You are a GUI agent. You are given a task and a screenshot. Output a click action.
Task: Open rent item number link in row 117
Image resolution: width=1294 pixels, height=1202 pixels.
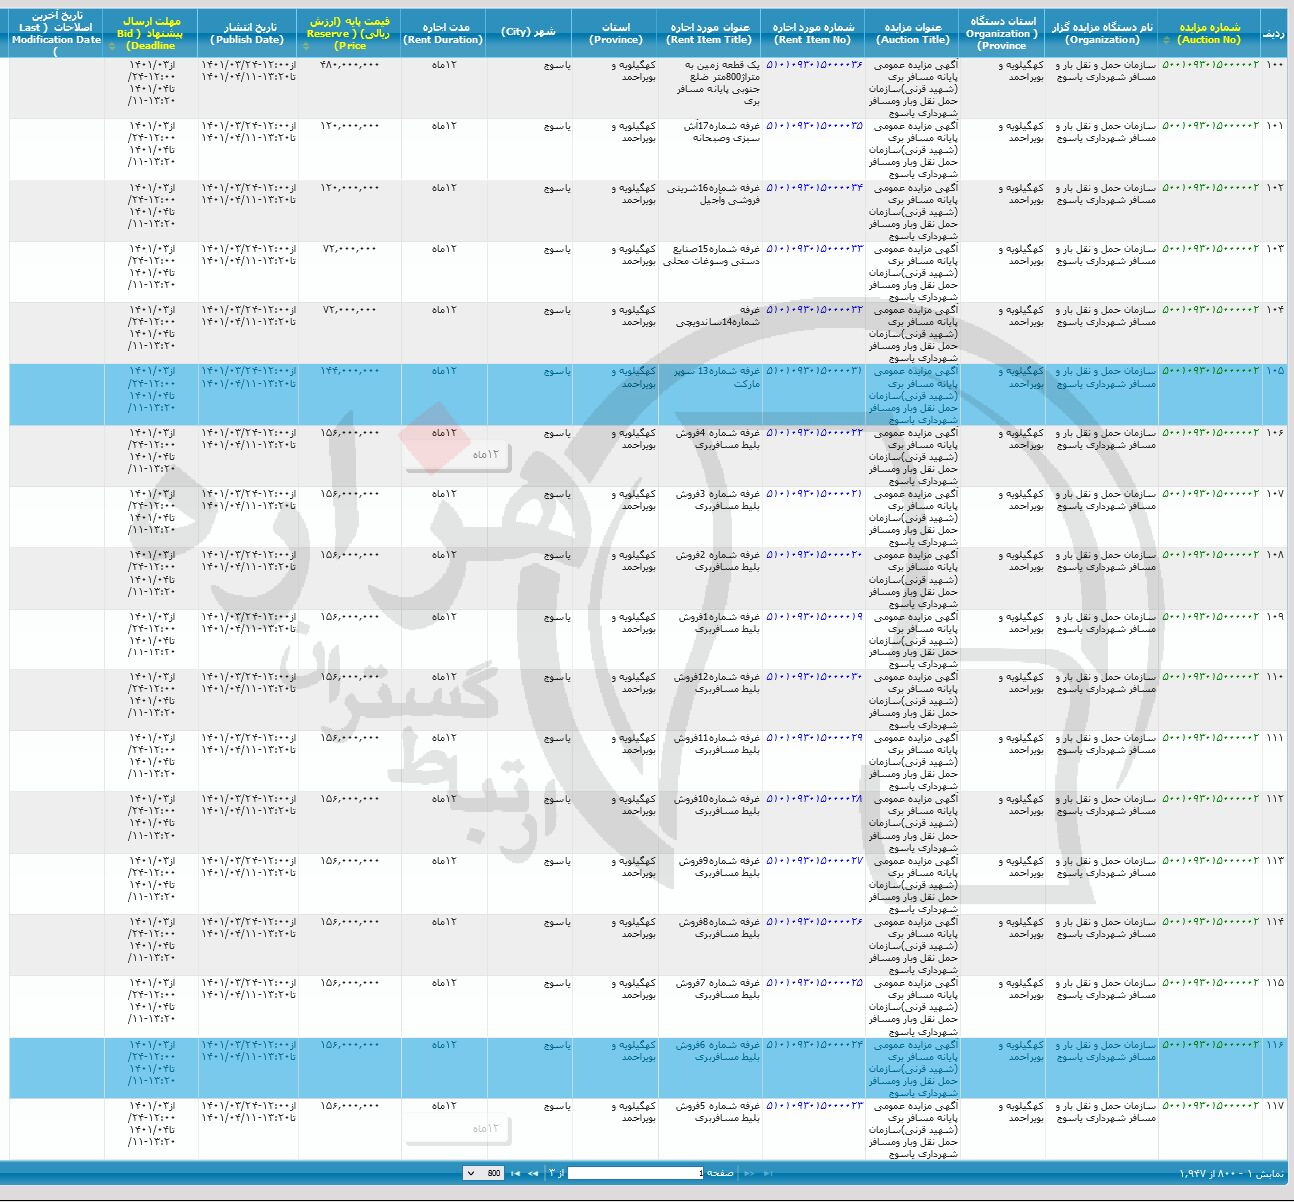(814, 1106)
